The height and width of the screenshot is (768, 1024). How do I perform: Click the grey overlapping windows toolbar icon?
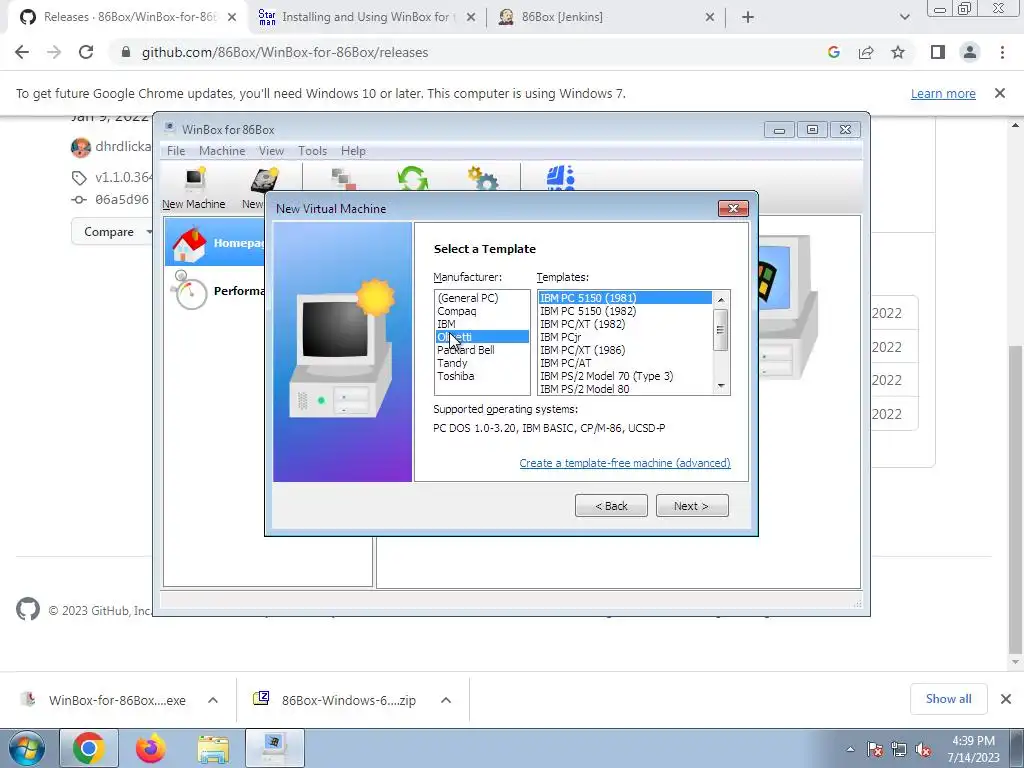point(343,179)
